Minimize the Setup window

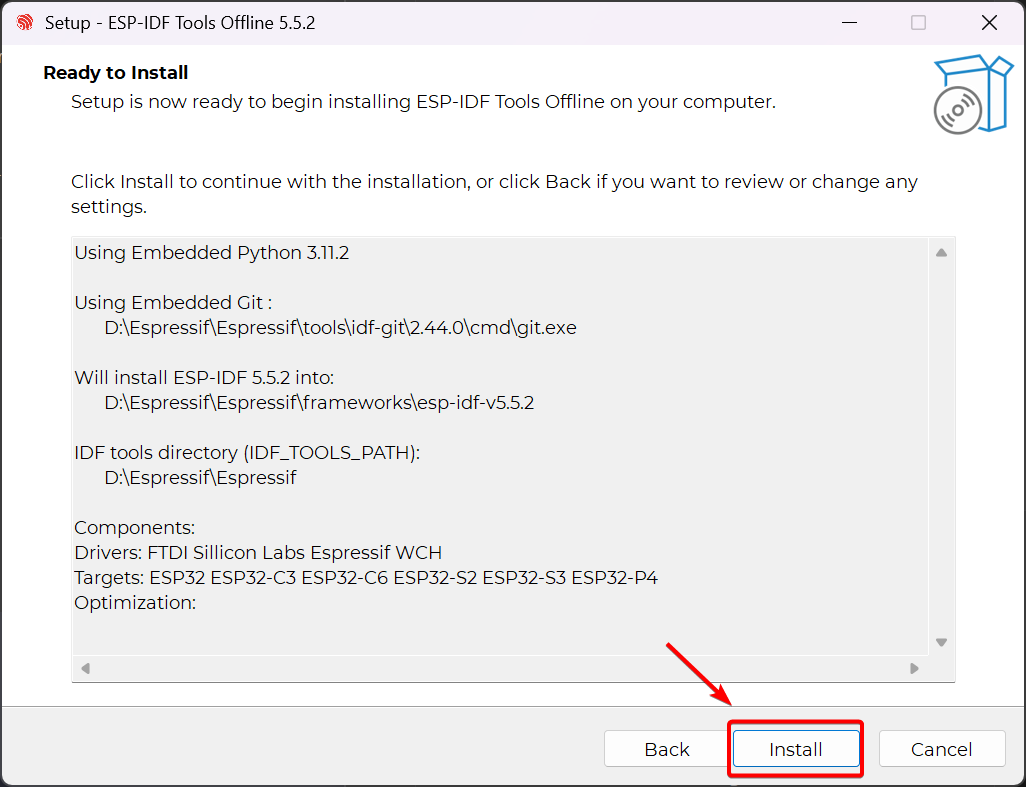(x=848, y=23)
